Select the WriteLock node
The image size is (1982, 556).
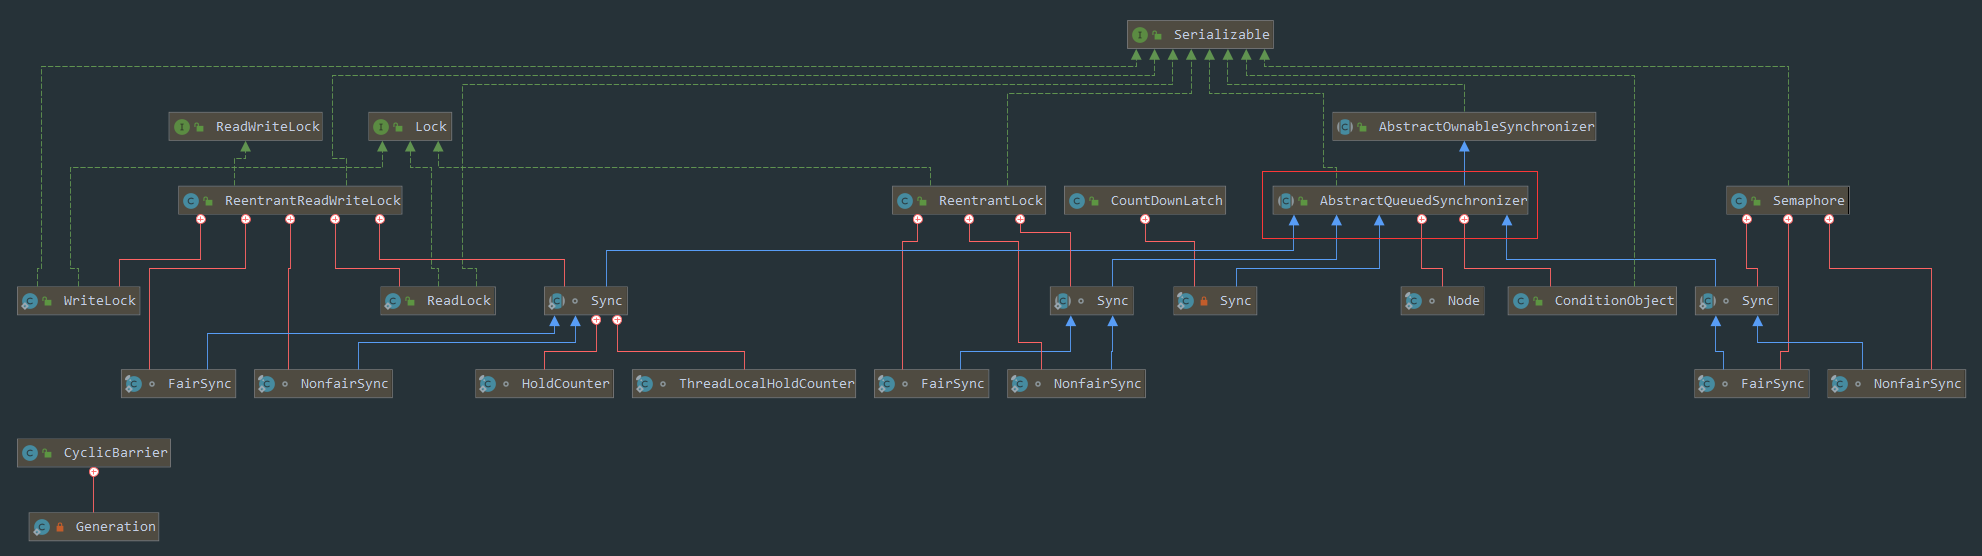(x=99, y=301)
